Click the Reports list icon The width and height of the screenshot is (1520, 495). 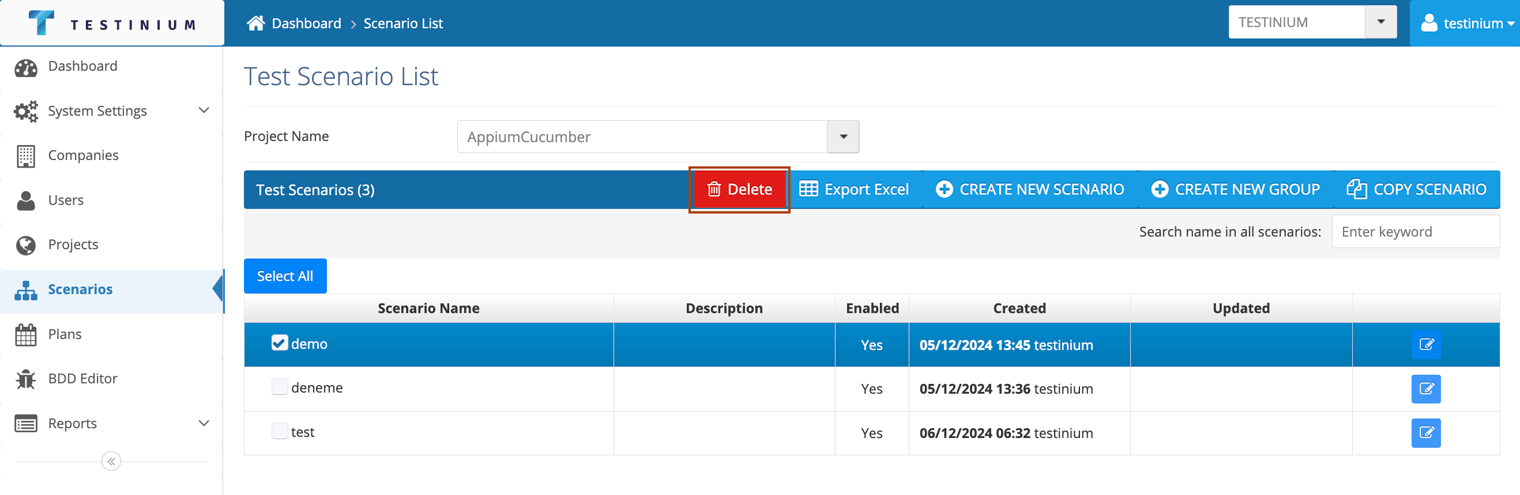(x=26, y=424)
